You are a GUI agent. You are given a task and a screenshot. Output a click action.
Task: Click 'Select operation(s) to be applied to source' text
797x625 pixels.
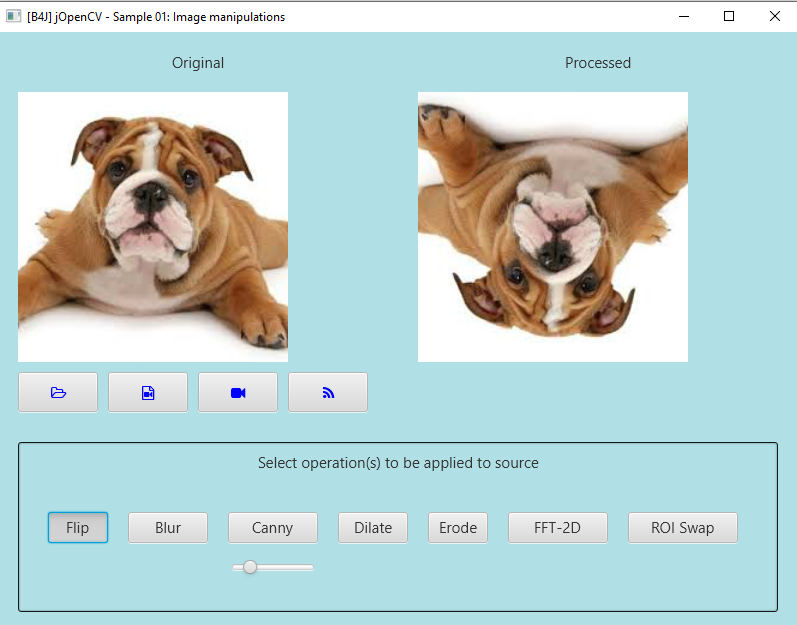398,463
